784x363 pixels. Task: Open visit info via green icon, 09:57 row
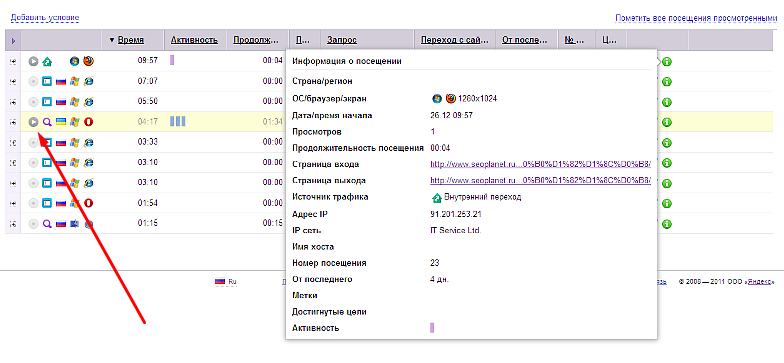click(666, 62)
